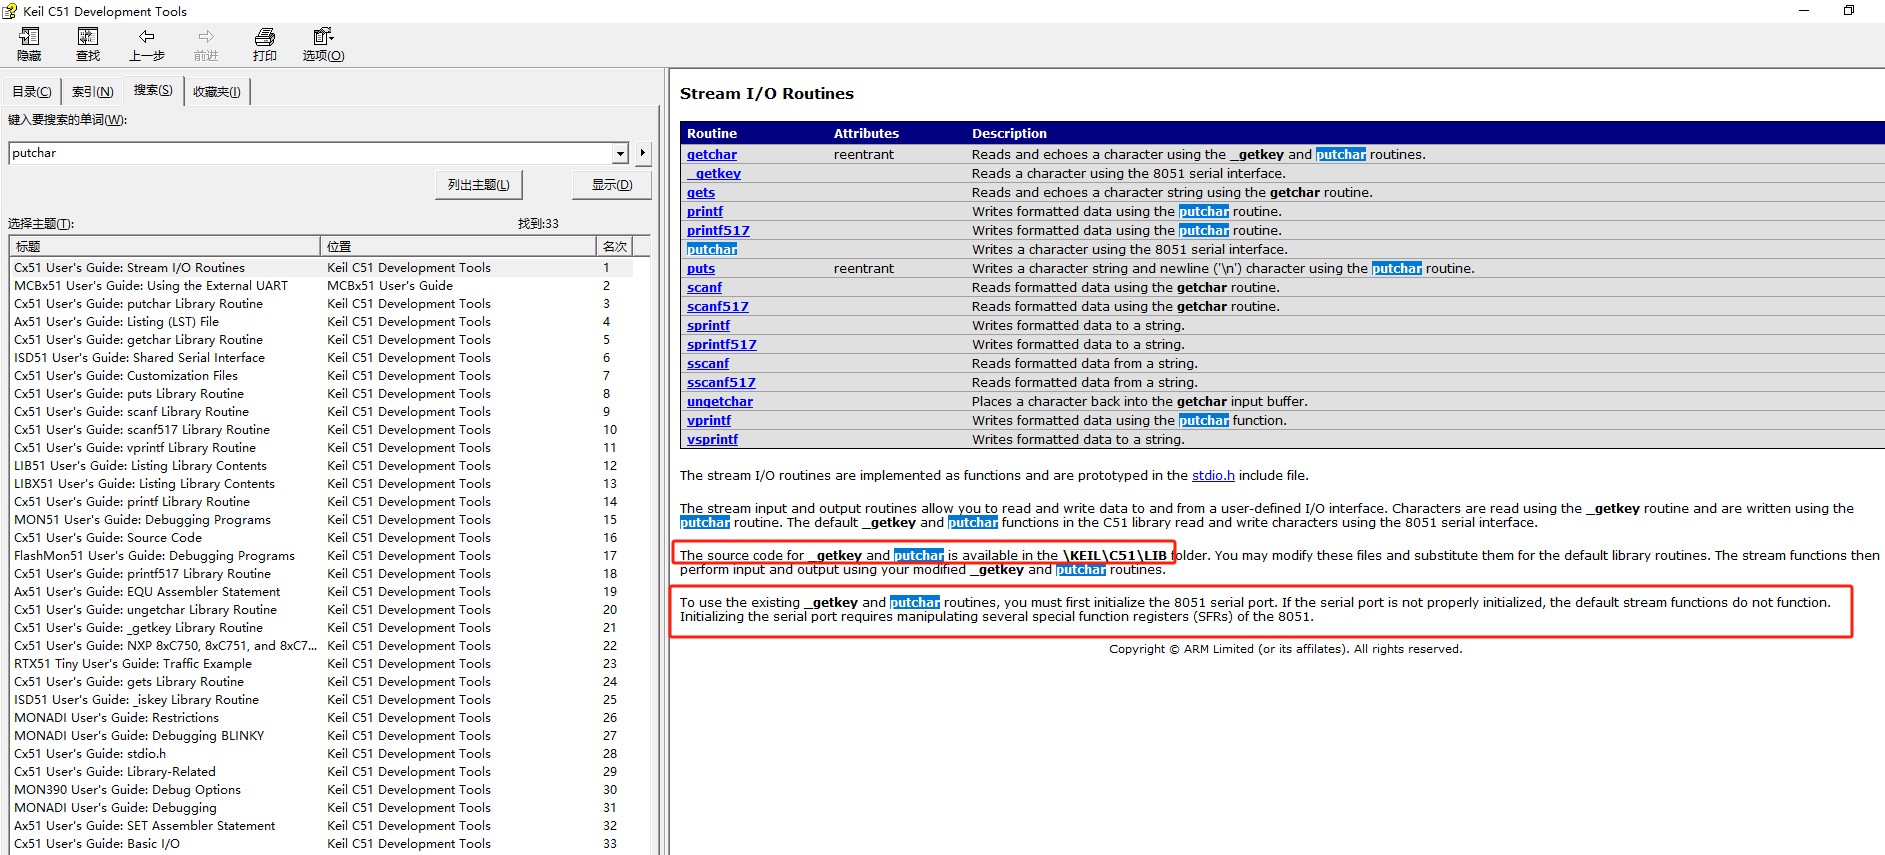1885x855 pixels.
Task: Open the search operator arrow button
Action: (642, 153)
